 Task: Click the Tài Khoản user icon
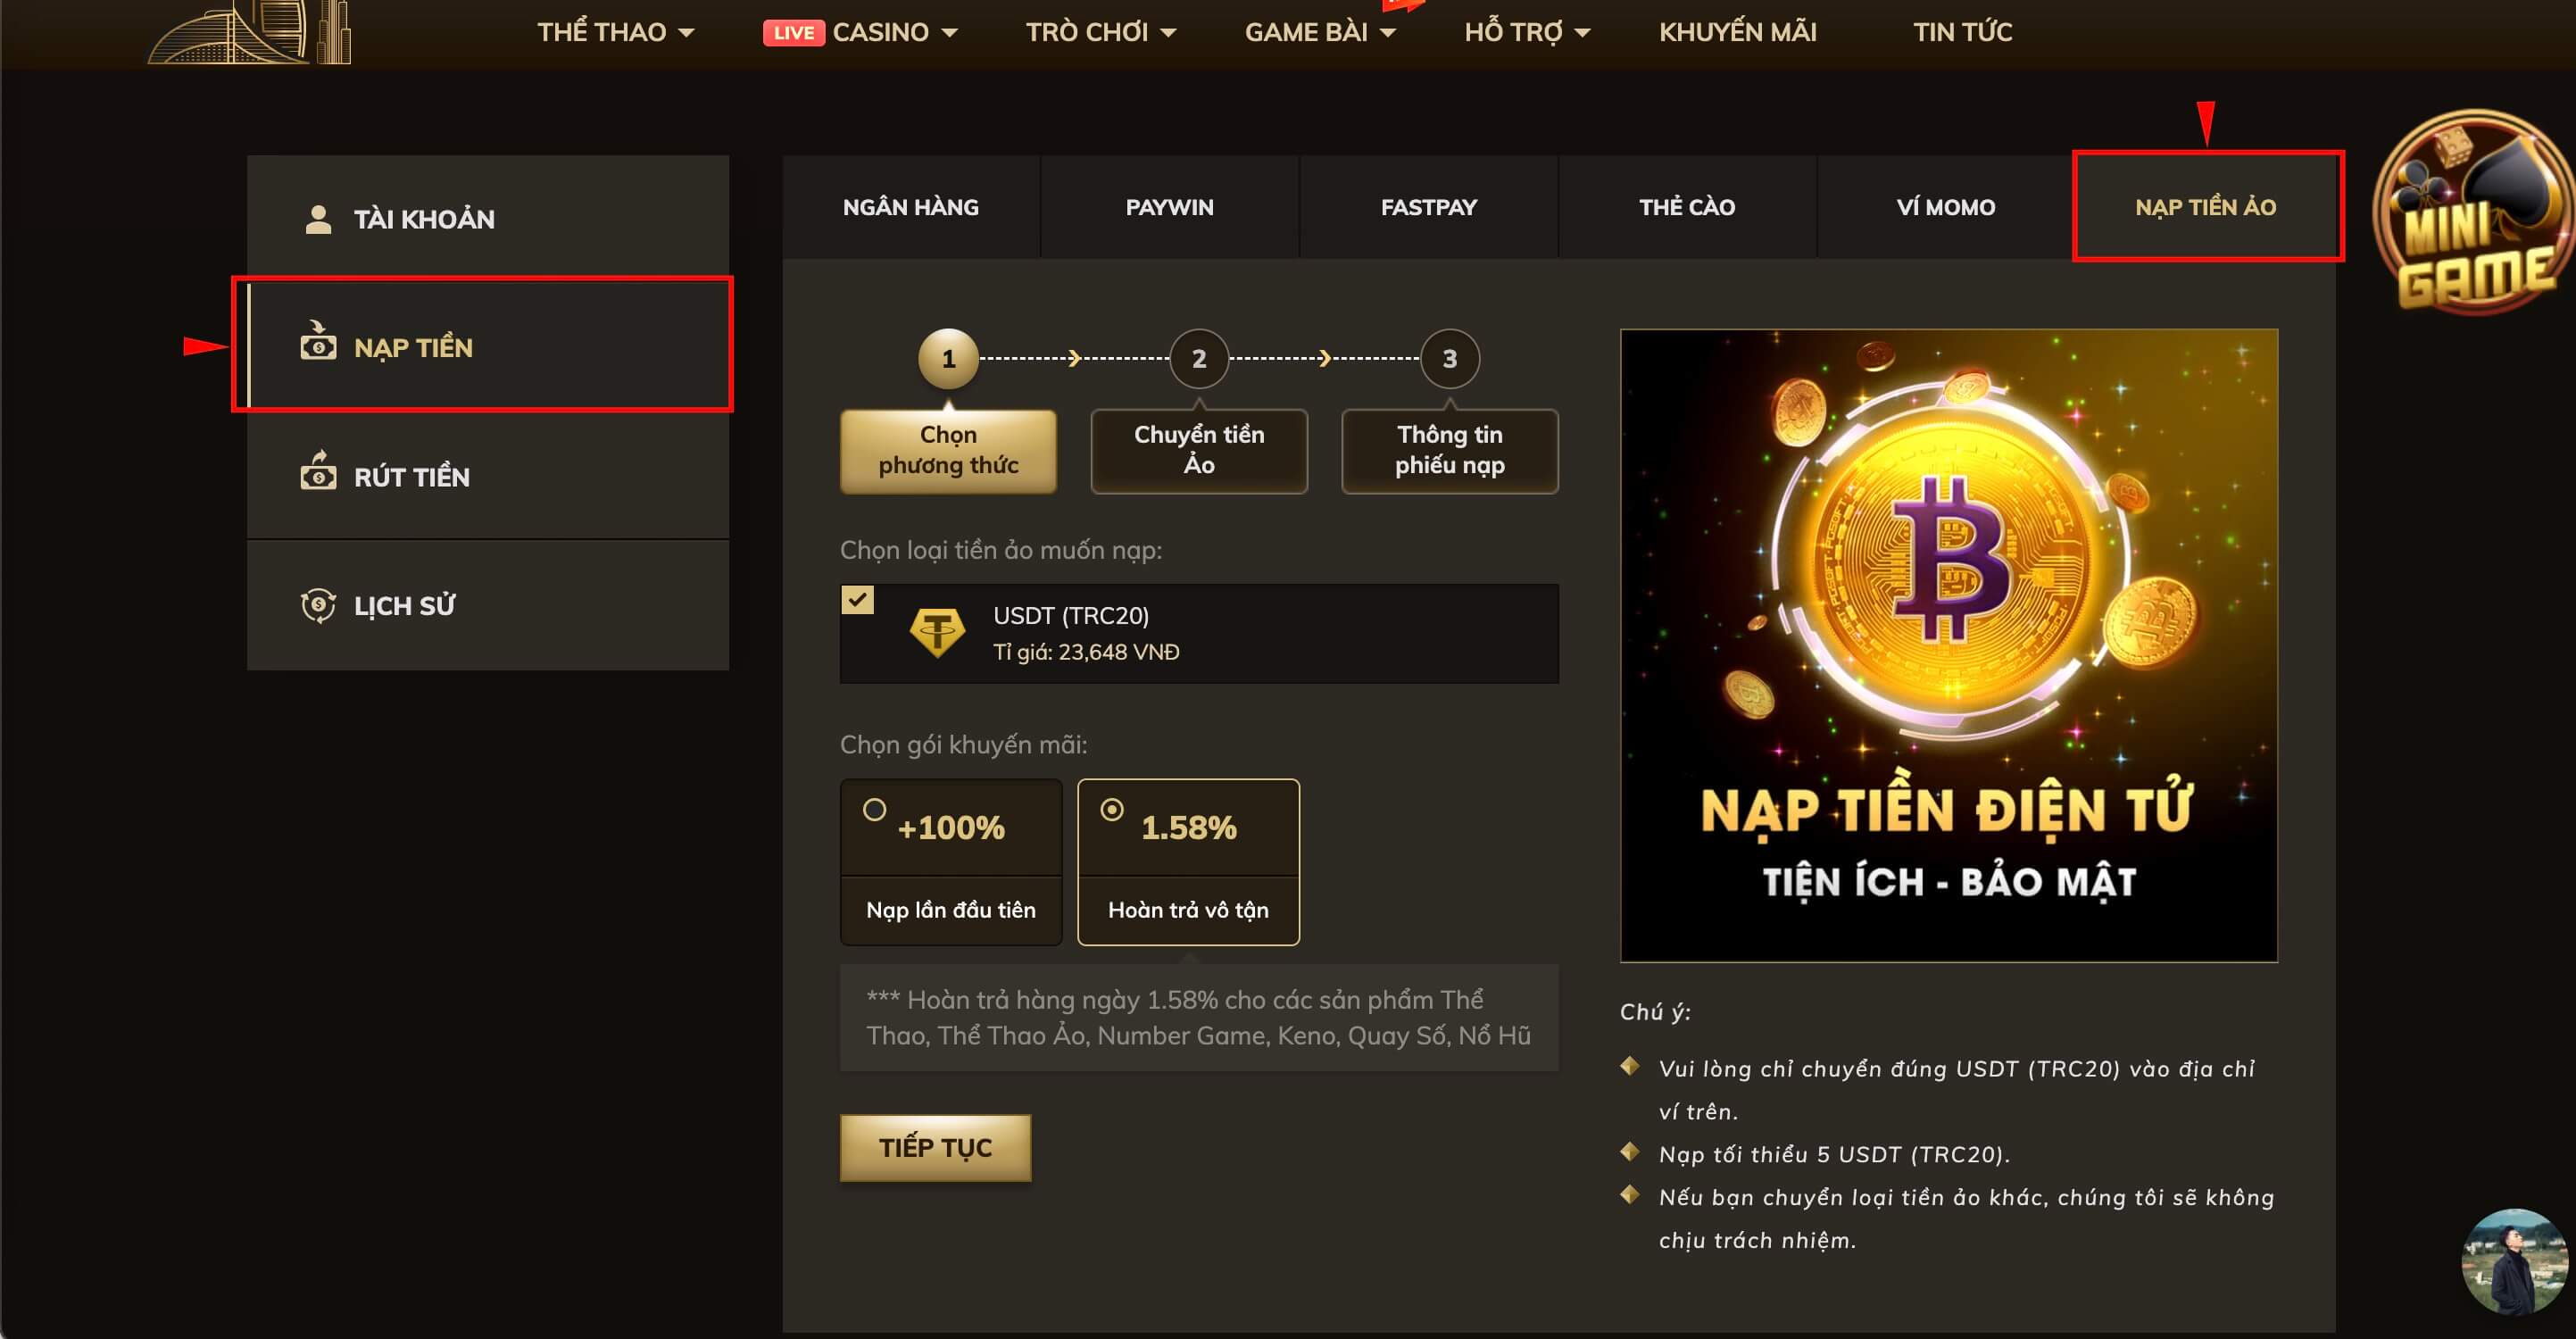(x=318, y=219)
